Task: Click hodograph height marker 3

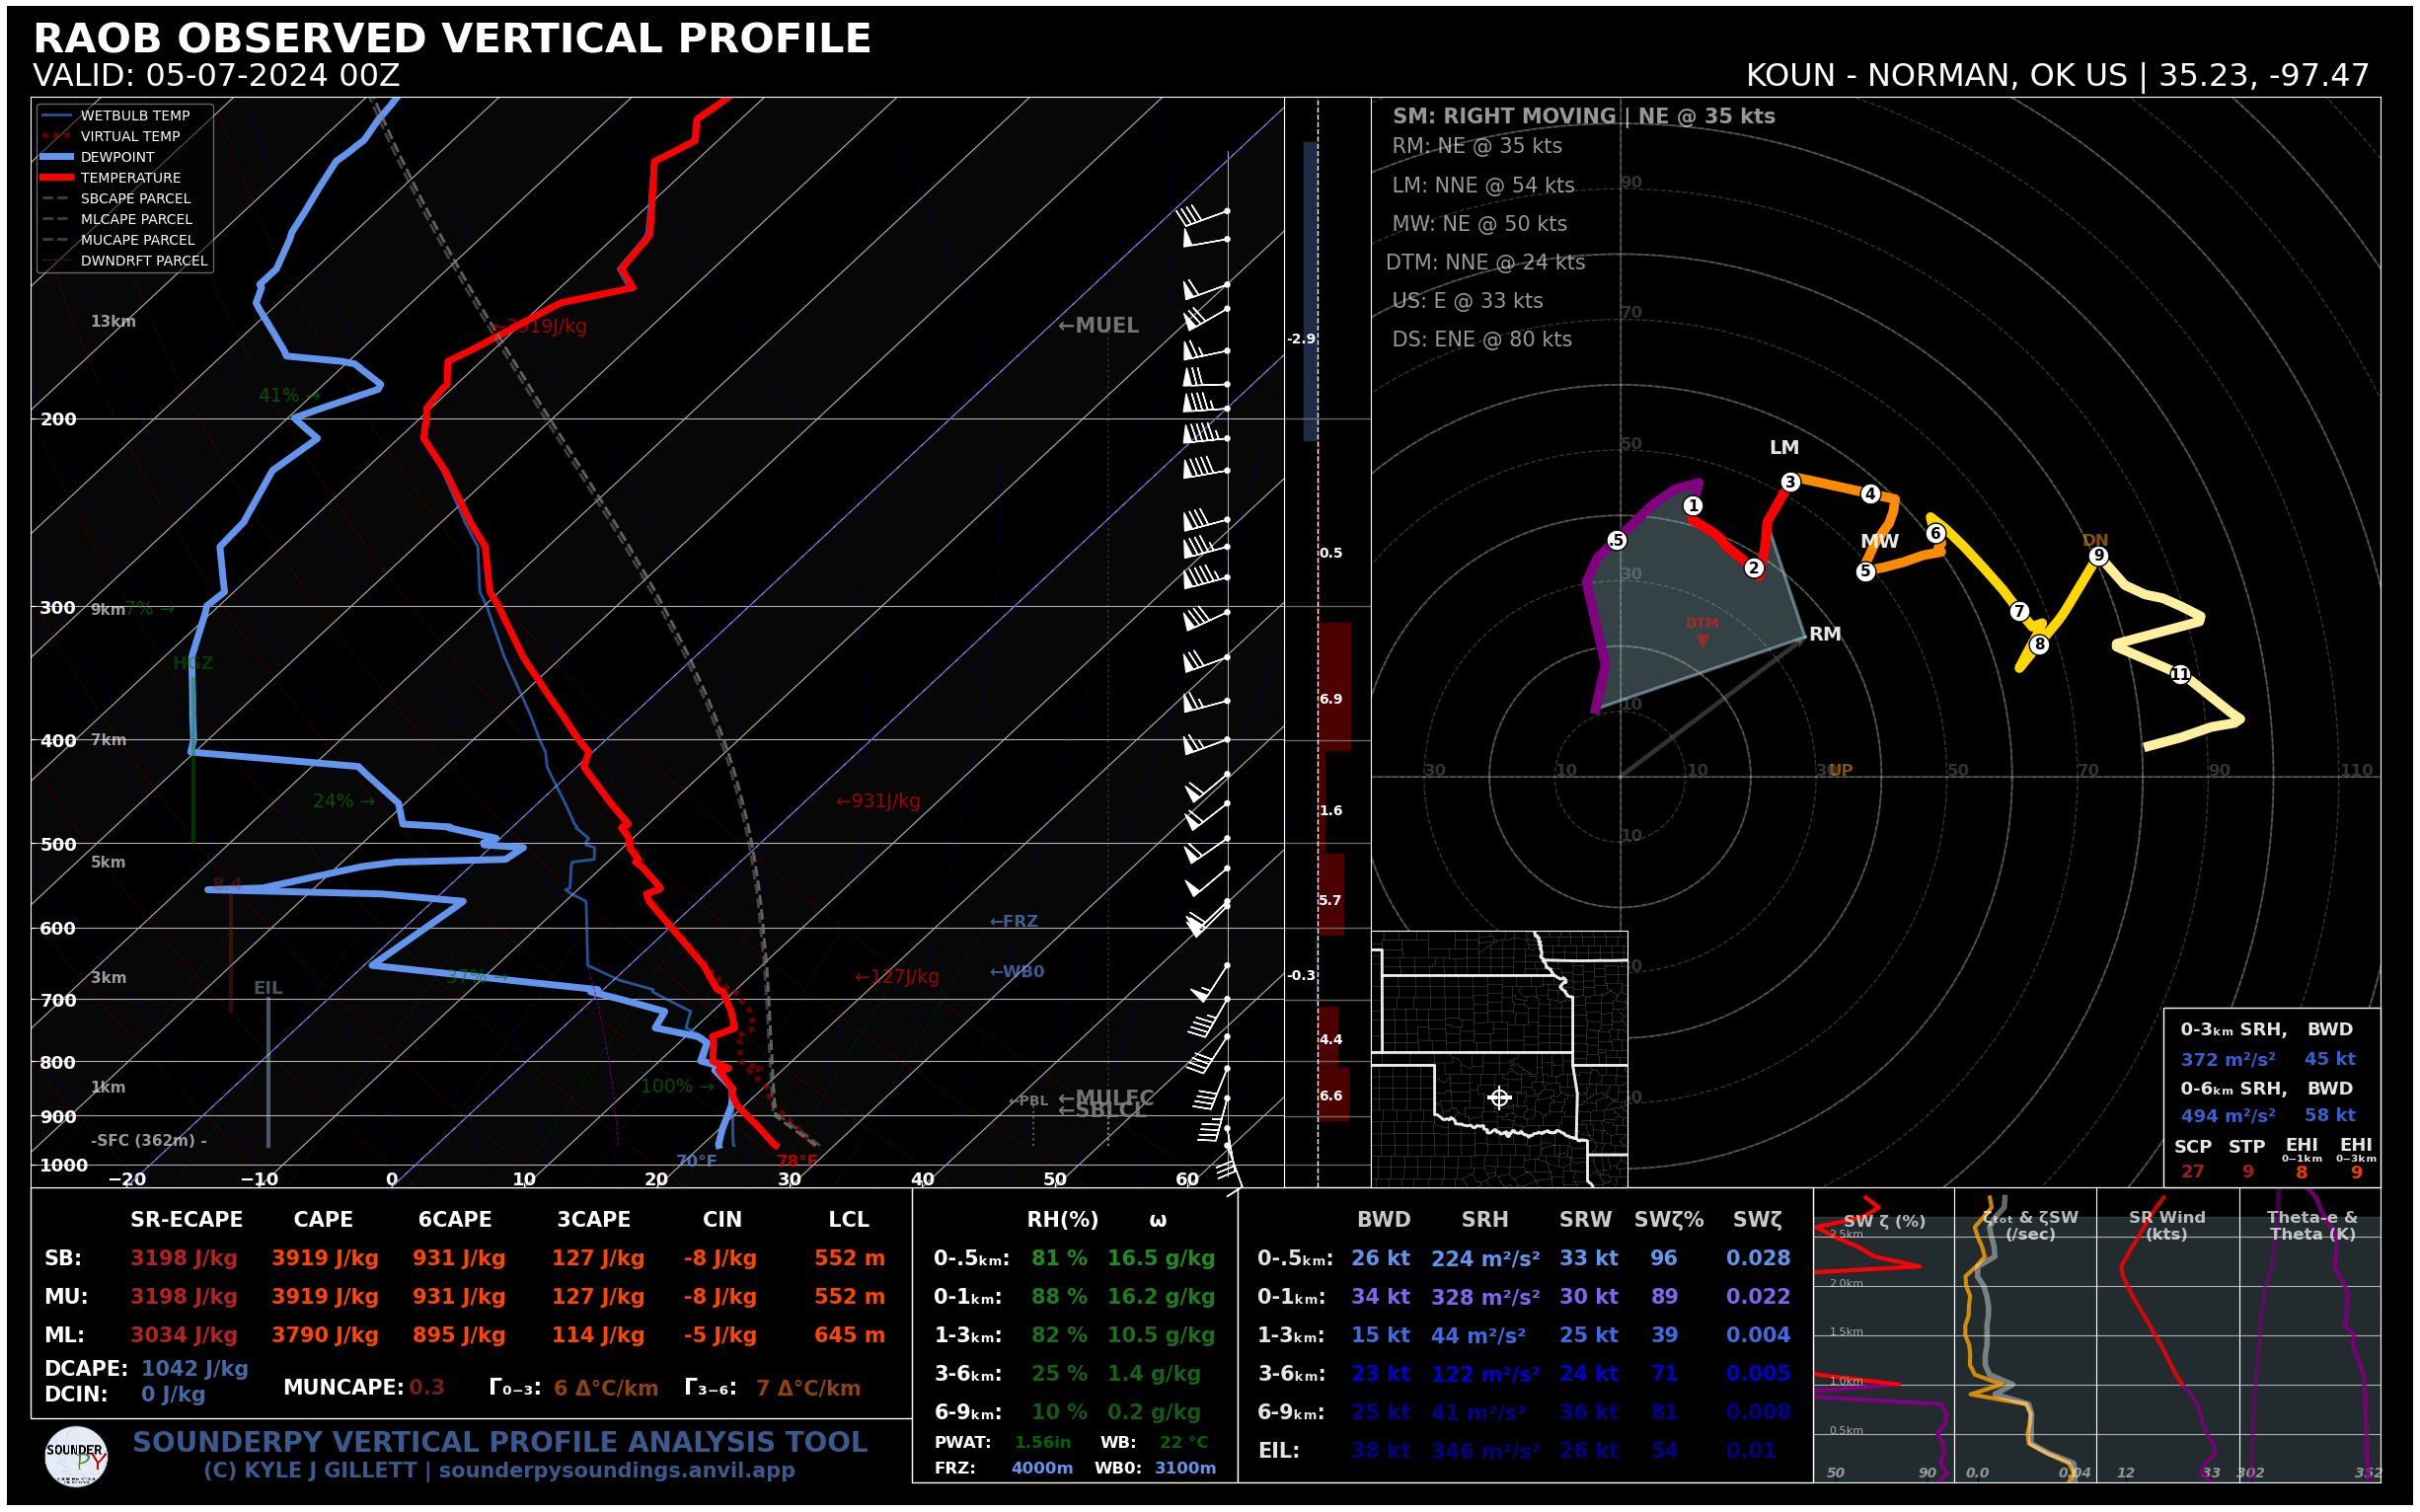Action: [x=1790, y=482]
